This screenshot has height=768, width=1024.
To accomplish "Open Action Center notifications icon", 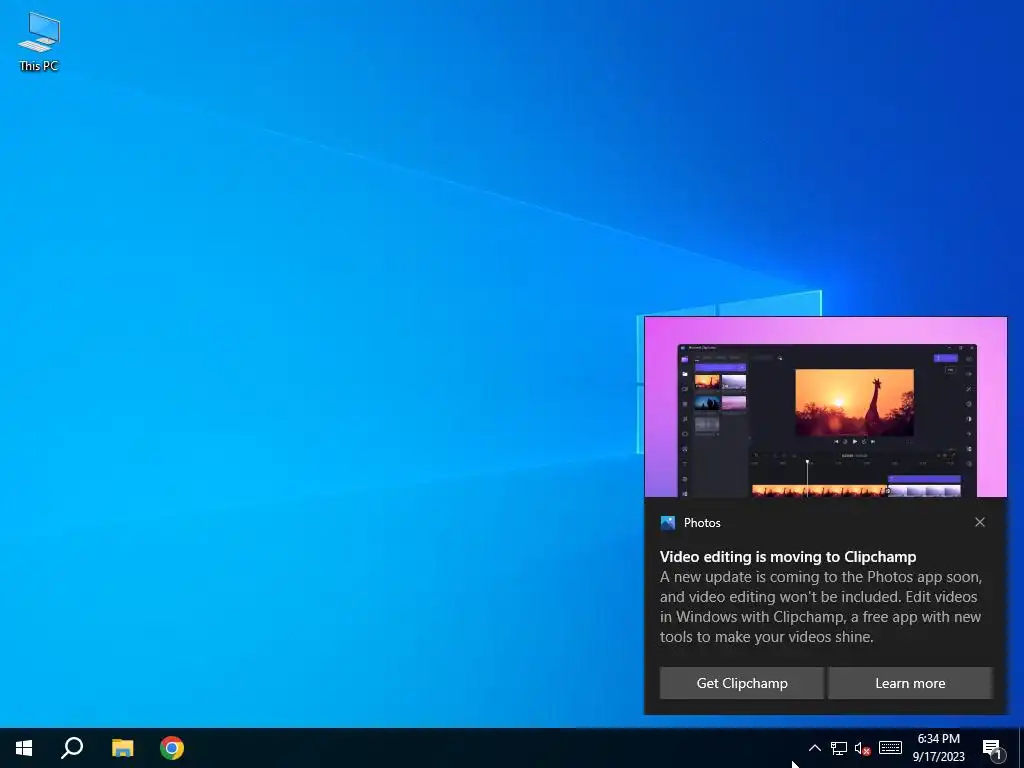I will coord(992,748).
